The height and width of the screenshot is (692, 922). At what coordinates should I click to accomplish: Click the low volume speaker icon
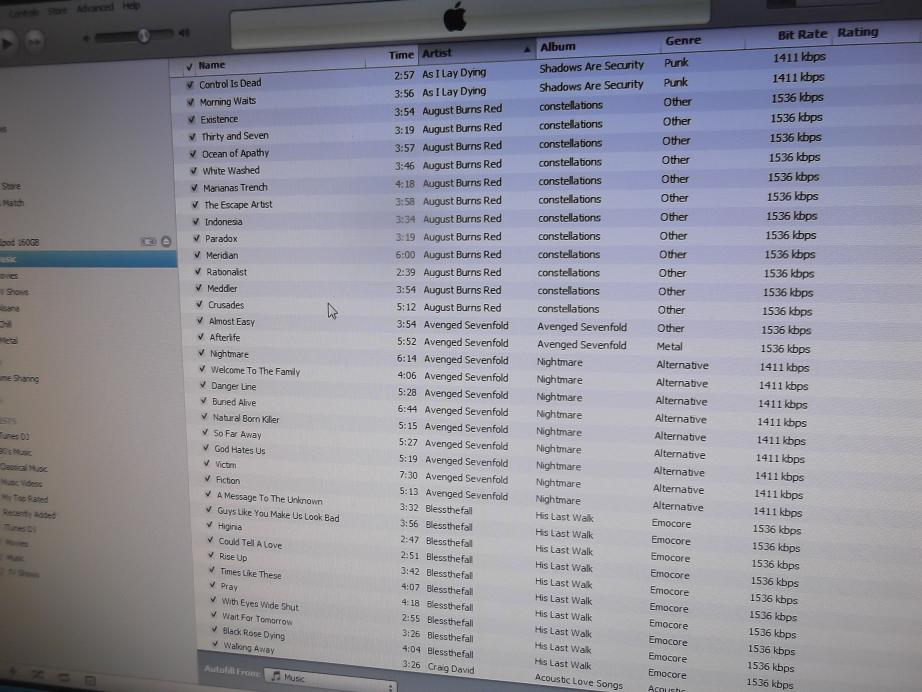coord(88,38)
